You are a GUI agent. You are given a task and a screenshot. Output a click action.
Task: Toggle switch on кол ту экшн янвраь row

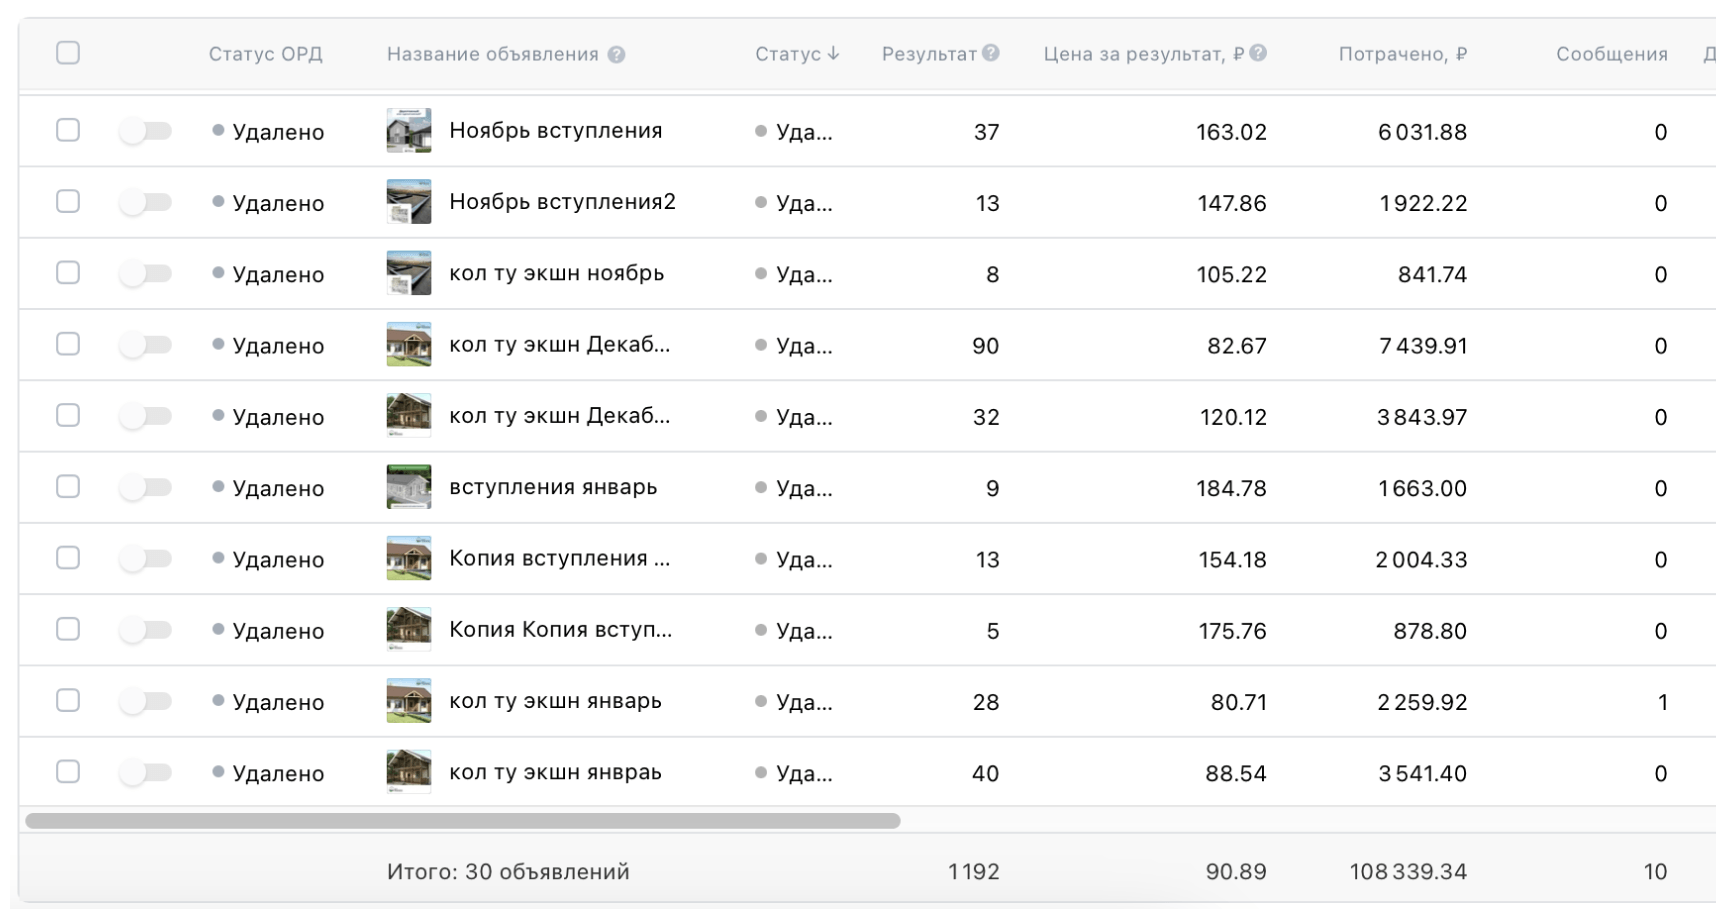coord(146,773)
